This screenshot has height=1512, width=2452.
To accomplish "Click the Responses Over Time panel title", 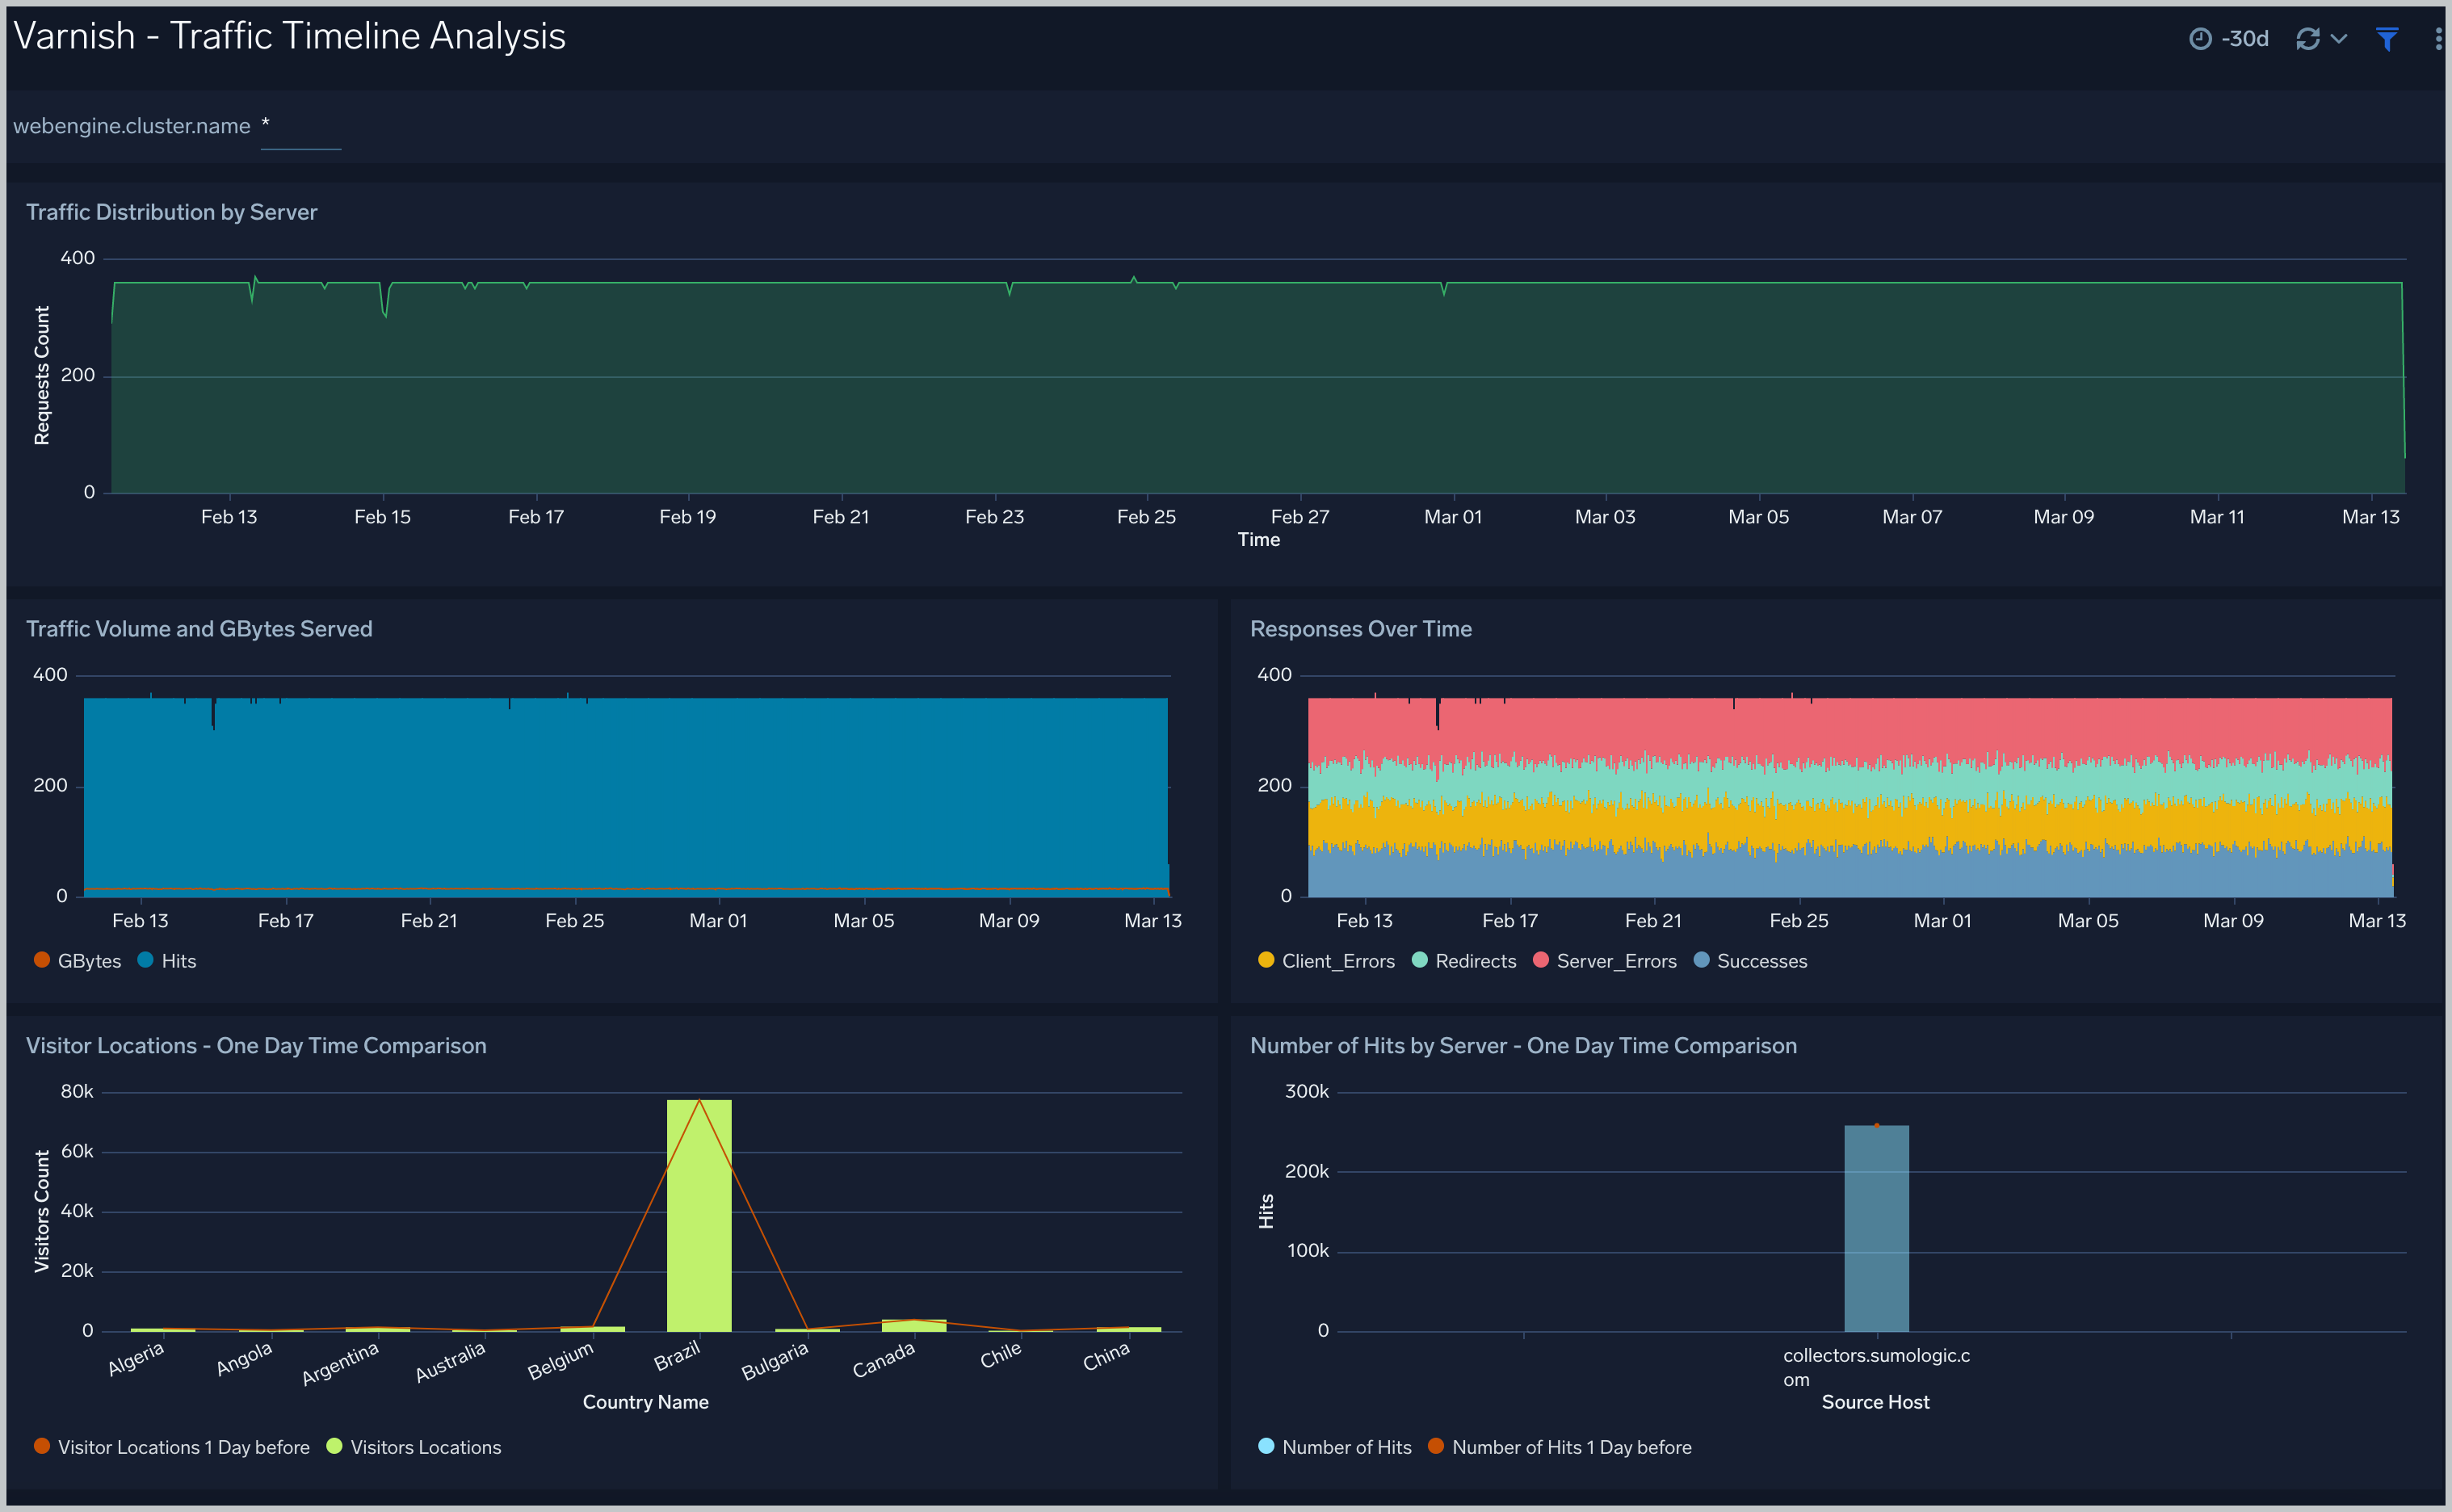I will click(x=1360, y=629).
